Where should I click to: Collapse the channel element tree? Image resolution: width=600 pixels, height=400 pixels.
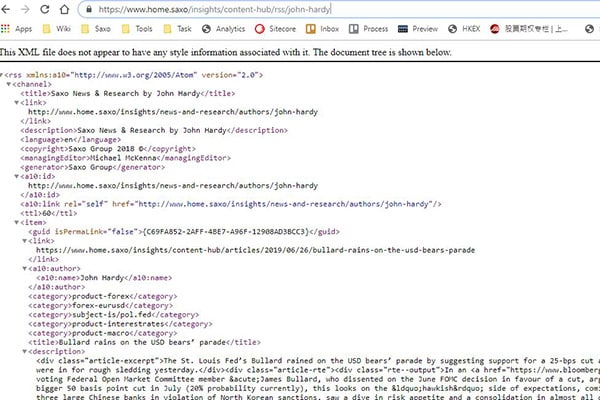tap(10, 85)
